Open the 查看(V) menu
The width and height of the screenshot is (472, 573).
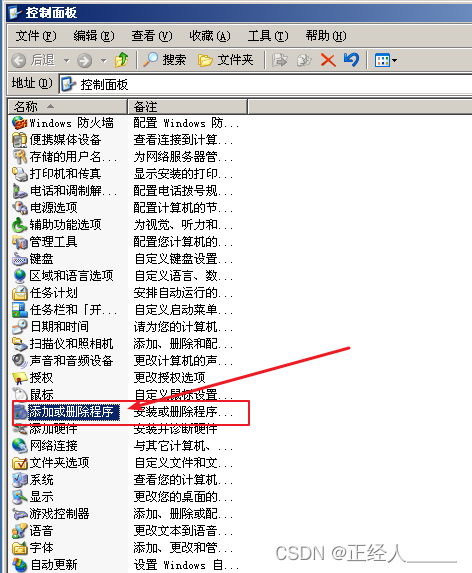click(x=152, y=36)
